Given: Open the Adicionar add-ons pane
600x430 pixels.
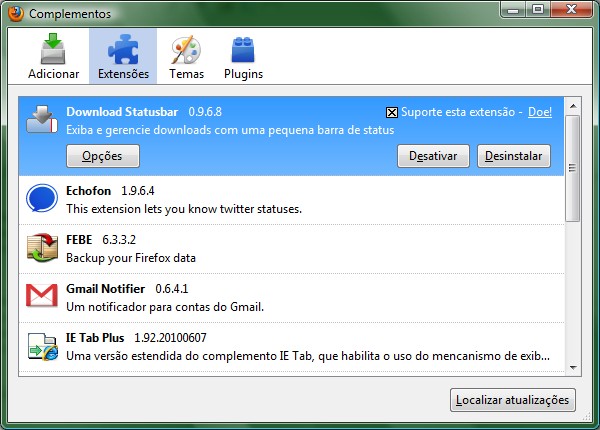Looking at the screenshot, I should point(53,56).
